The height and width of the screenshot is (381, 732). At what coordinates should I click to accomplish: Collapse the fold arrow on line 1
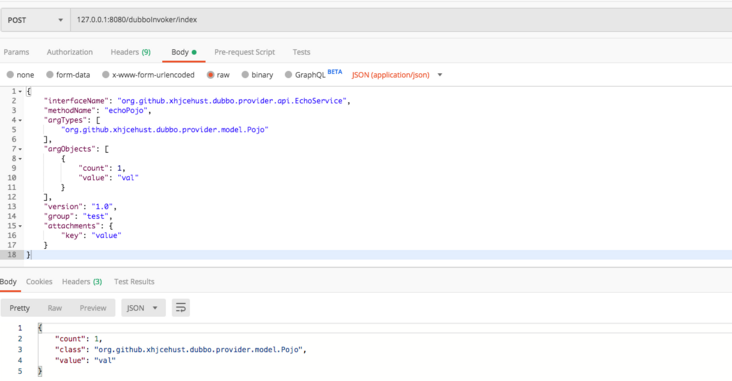(x=20, y=92)
